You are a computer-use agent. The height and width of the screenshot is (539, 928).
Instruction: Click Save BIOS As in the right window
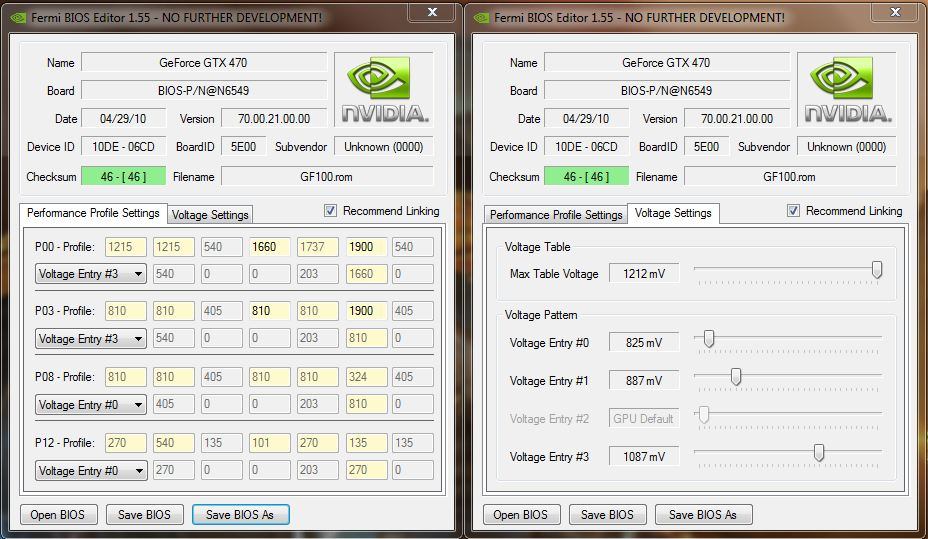click(703, 515)
